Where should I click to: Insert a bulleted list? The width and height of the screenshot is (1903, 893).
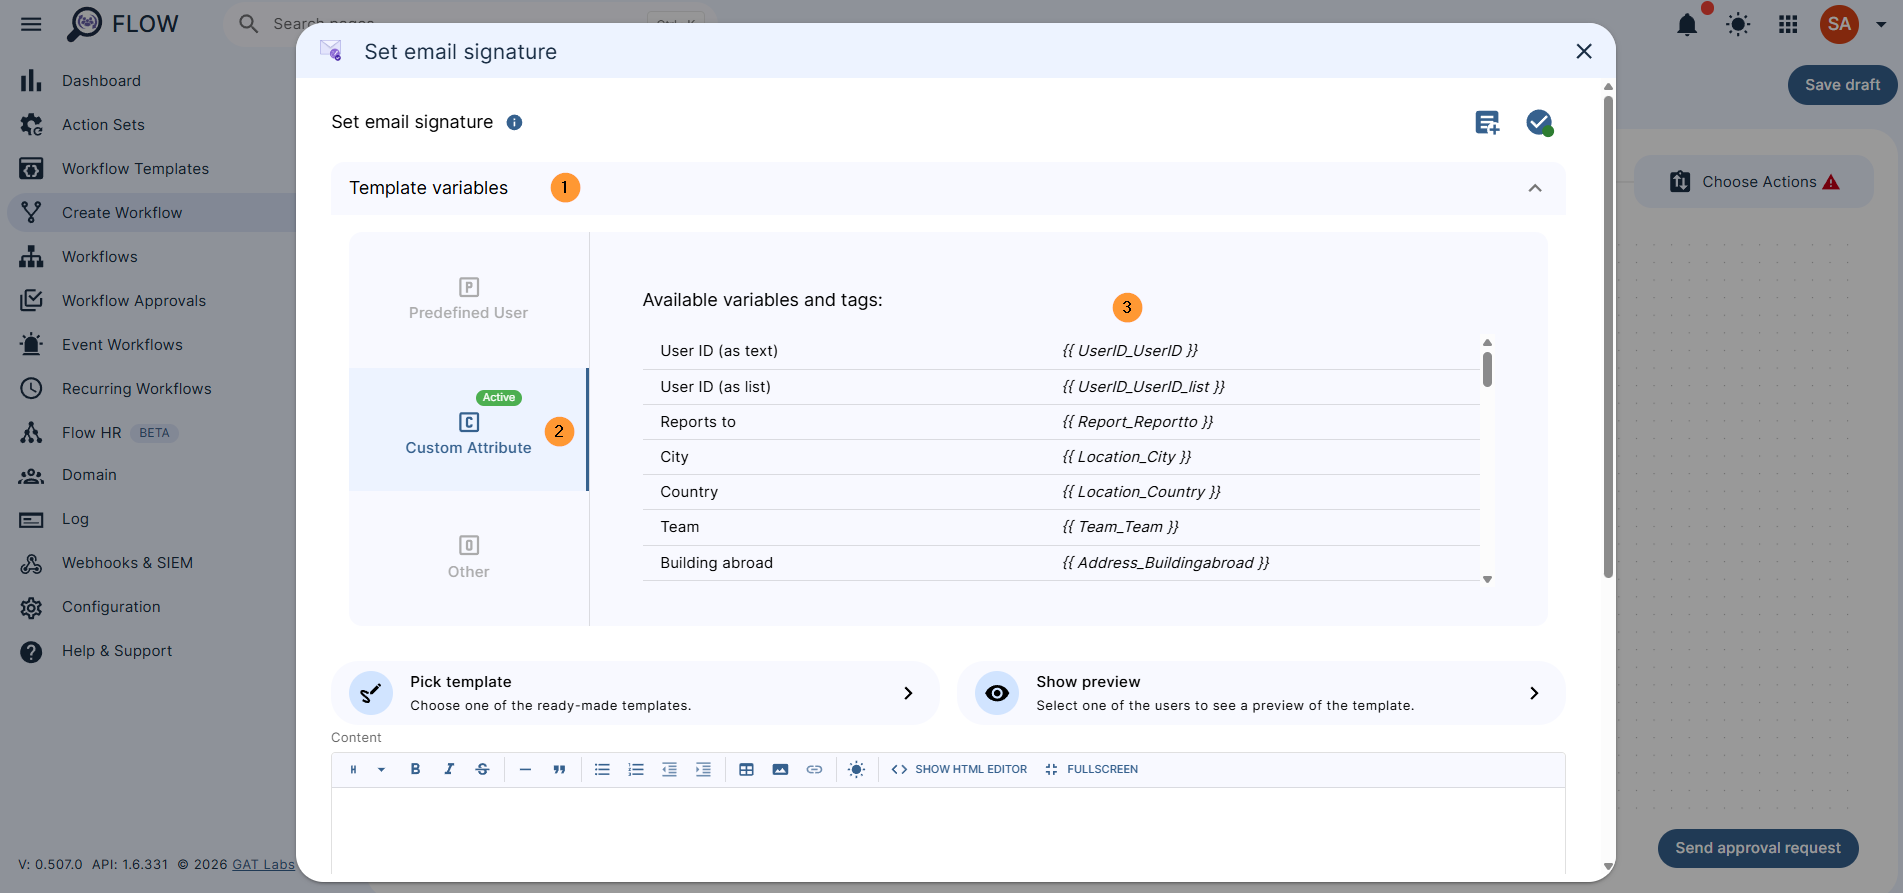602,770
